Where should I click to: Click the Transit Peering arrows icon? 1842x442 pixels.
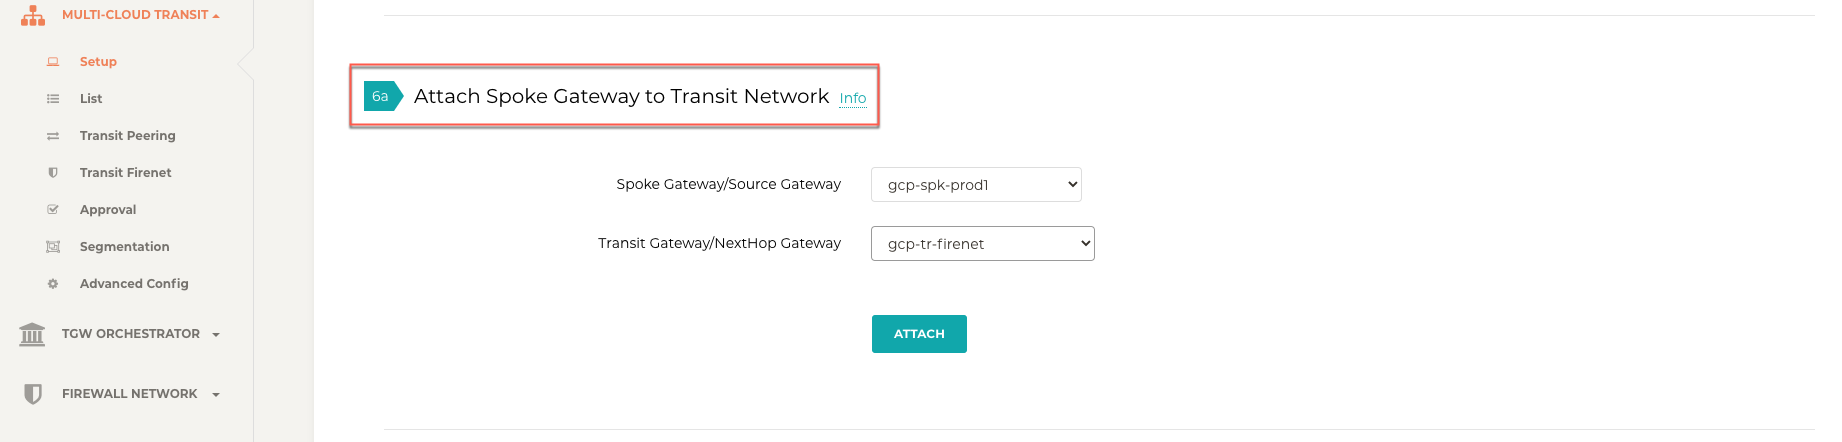click(x=53, y=136)
